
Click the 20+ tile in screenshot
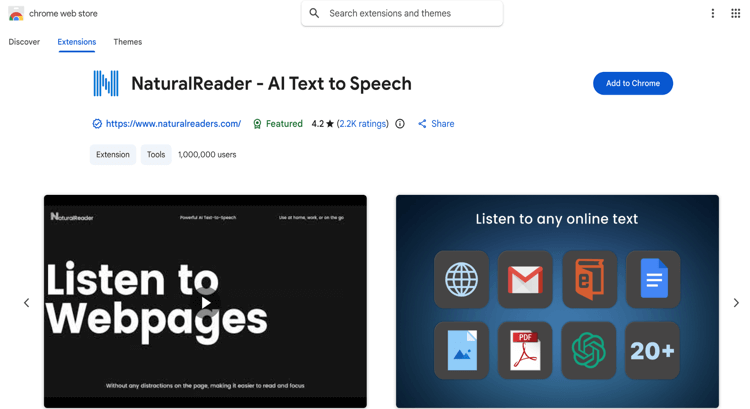point(652,351)
